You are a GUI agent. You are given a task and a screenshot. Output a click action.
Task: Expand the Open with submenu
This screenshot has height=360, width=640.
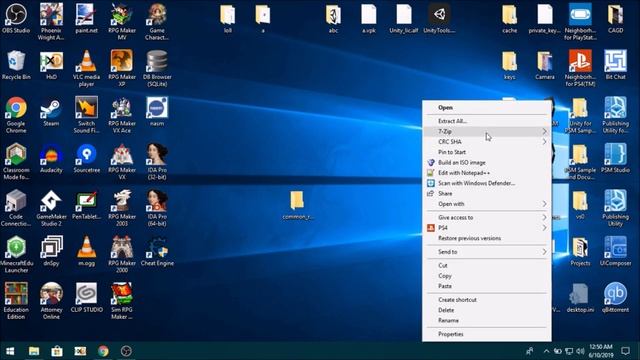(x=487, y=204)
